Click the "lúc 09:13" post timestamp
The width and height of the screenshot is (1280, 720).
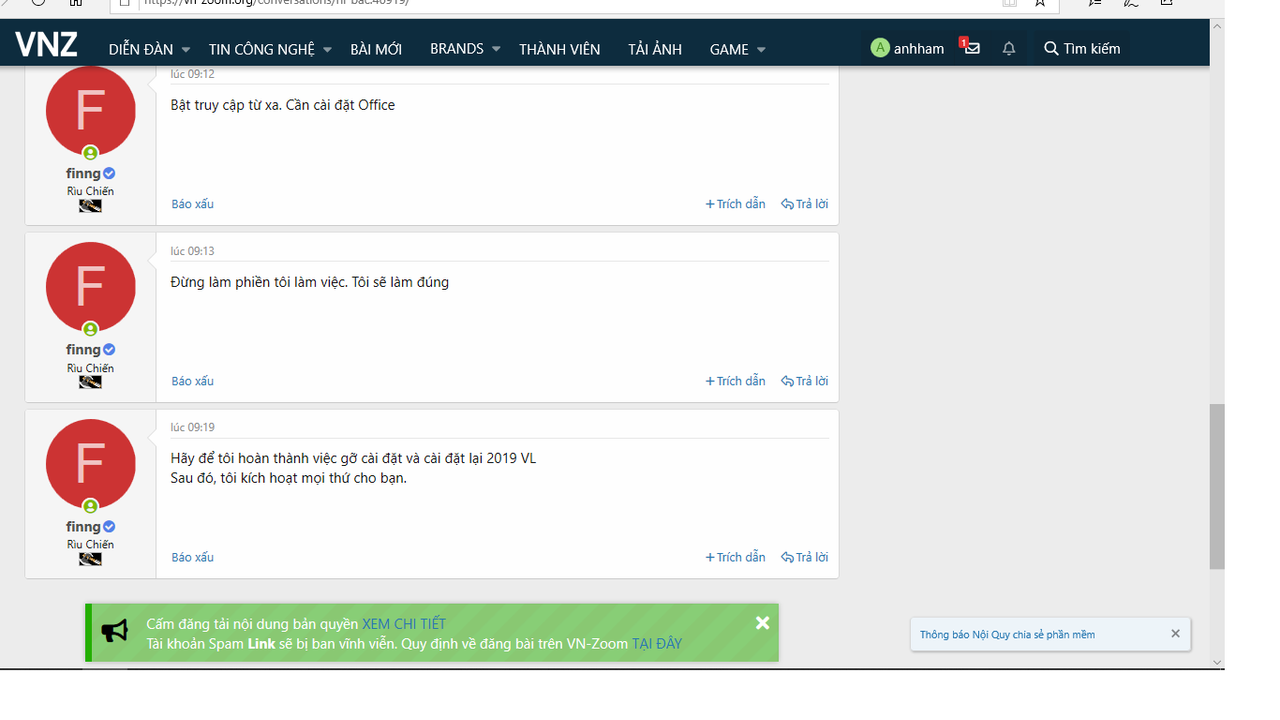pyautogui.click(x=192, y=251)
